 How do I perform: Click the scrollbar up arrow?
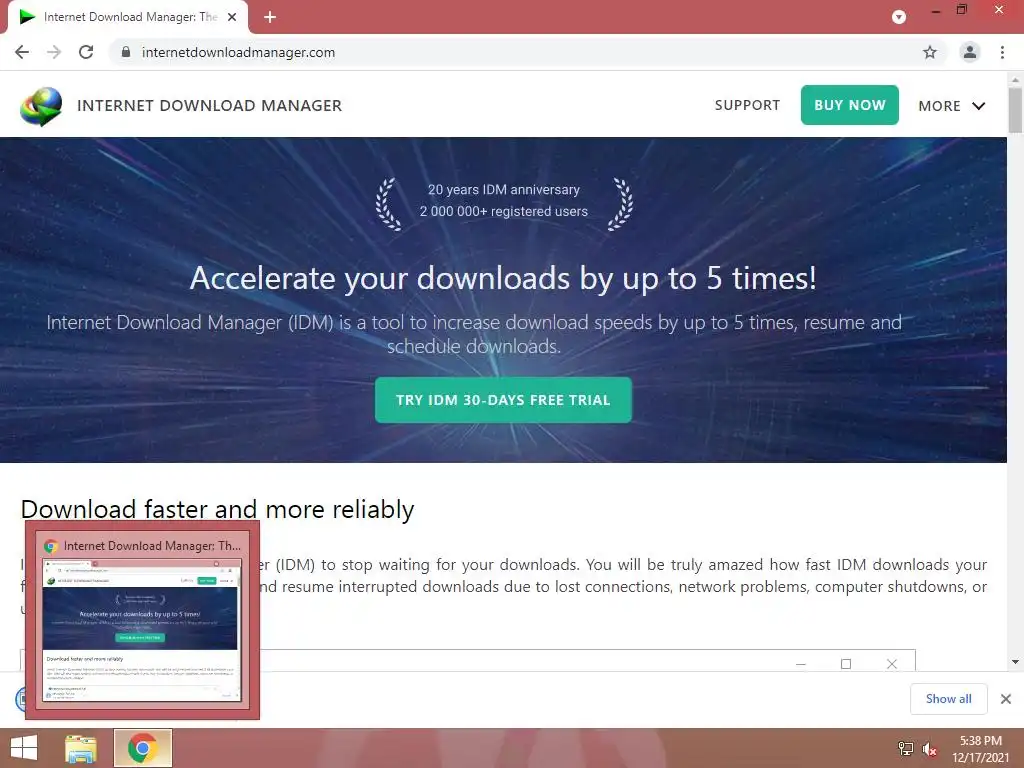[1015, 79]
